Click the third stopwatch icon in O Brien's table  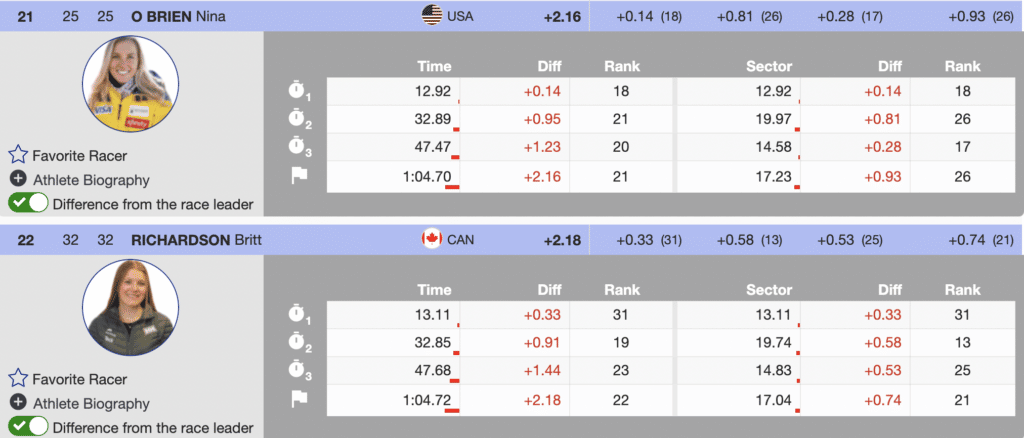pyautogui.click(x=296, y=147)
